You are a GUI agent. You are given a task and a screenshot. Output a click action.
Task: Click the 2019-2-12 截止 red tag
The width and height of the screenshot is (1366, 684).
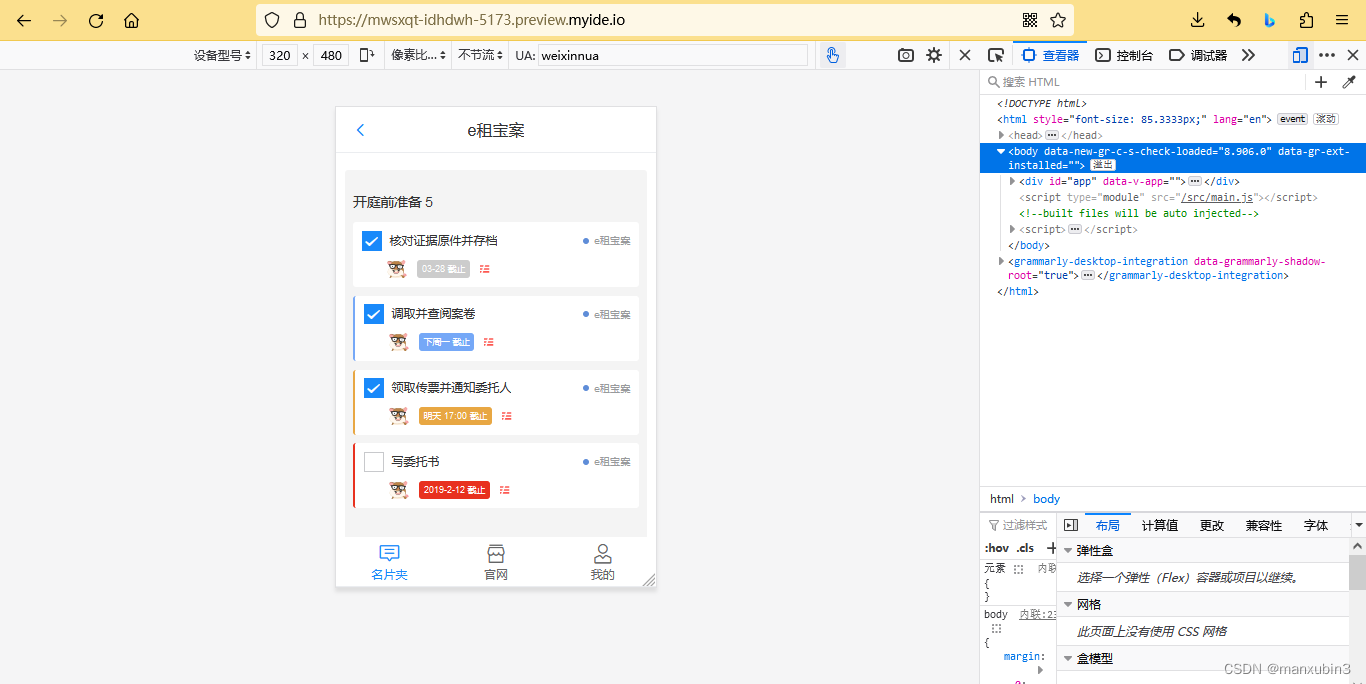tap(454, 490)
